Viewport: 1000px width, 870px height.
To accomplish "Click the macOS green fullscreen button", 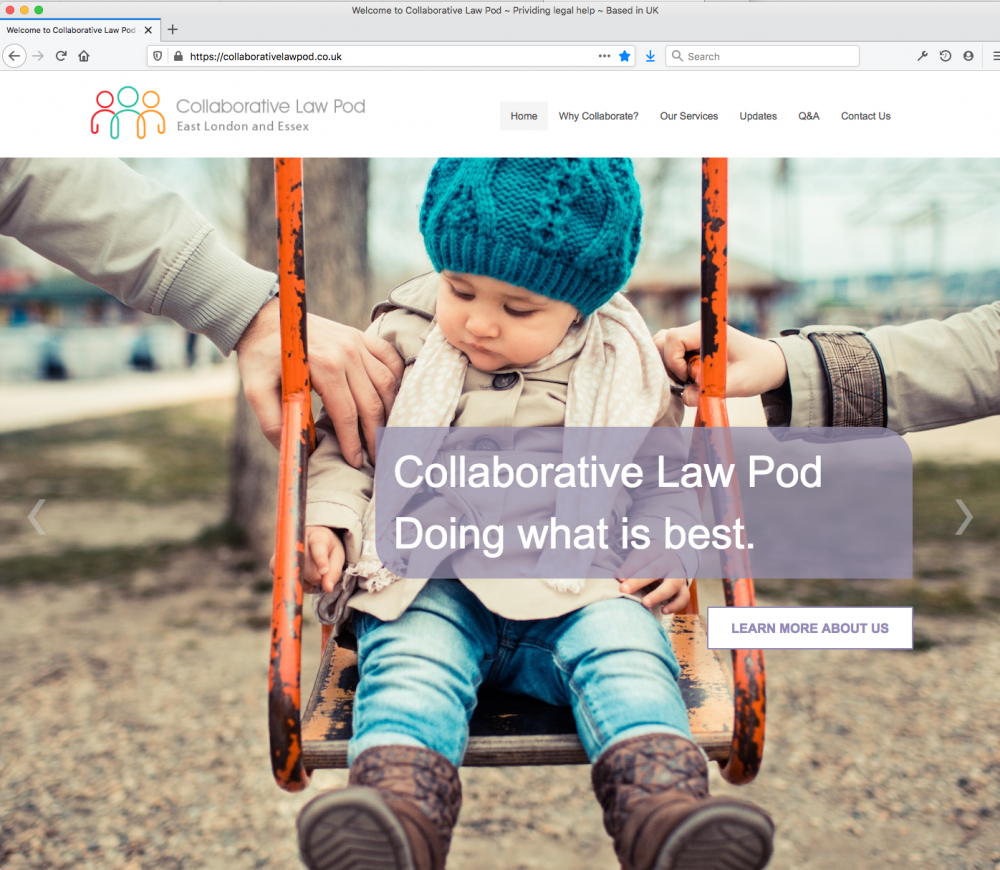I will (38, 10).
